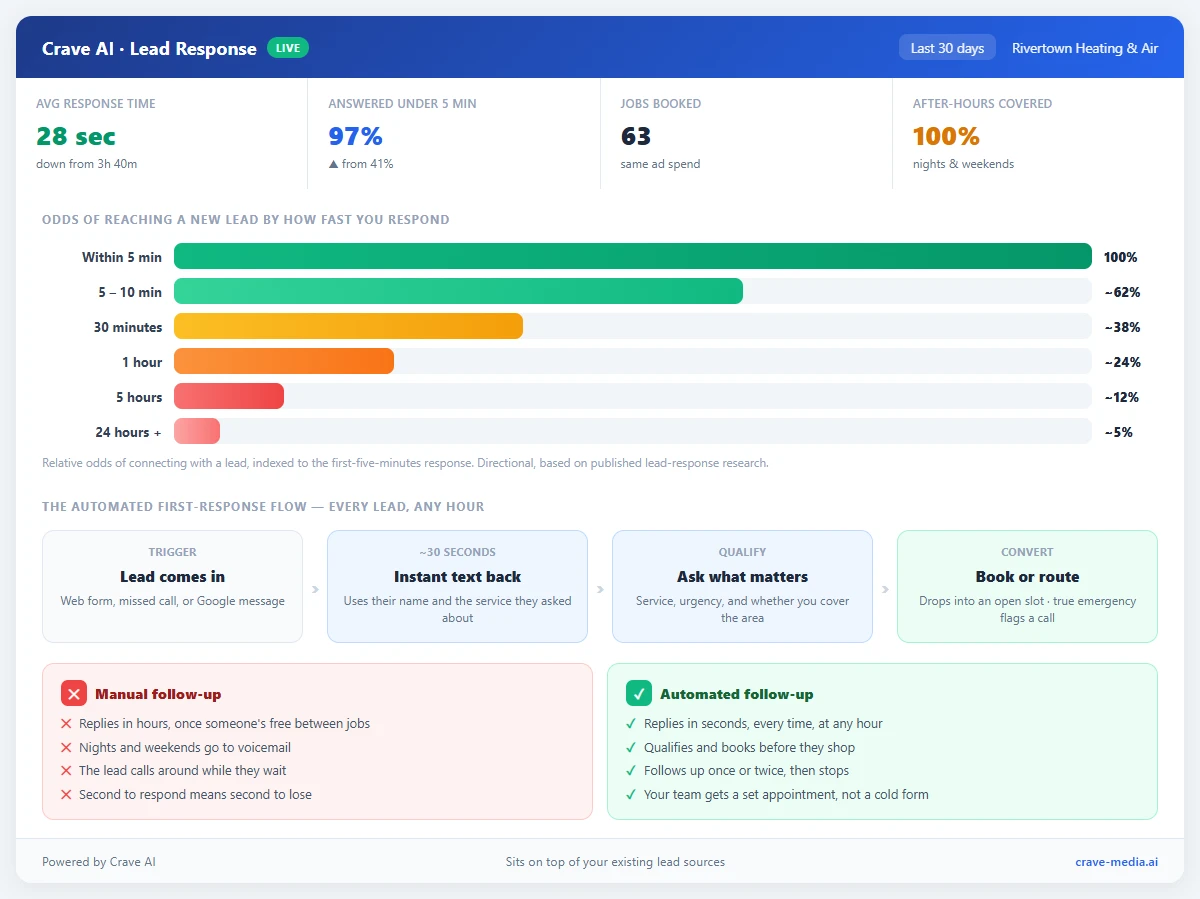Click checkmark beside 'Your team gets a set appointment'

coord(631,795)
